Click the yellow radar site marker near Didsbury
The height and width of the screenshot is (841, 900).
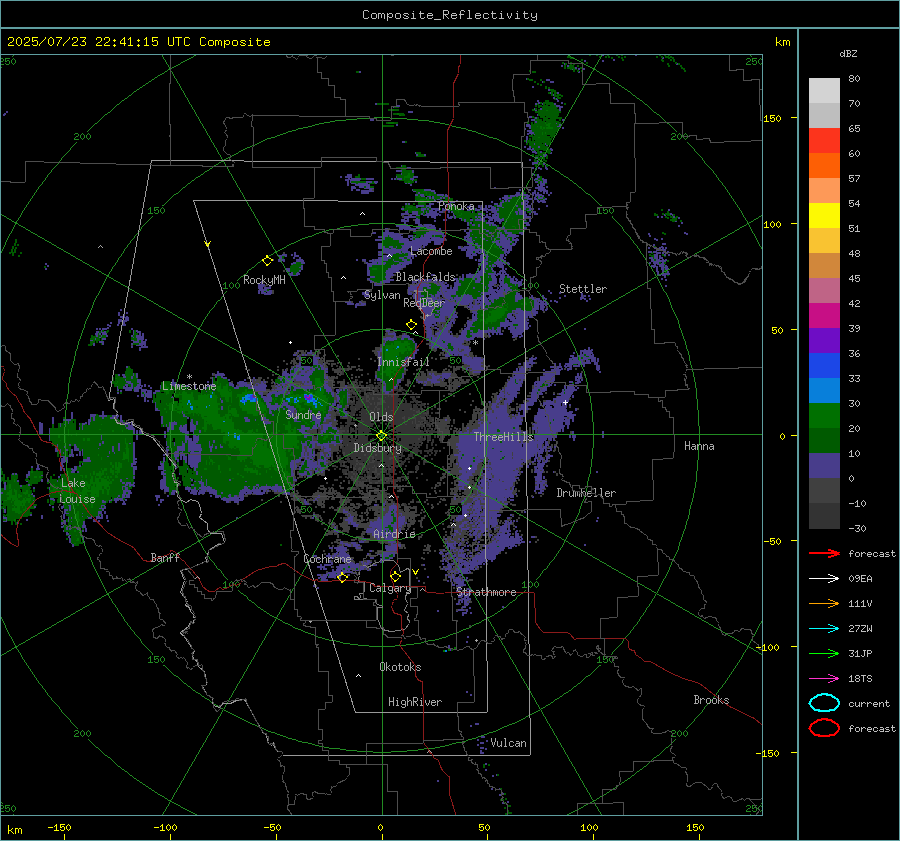[381, 436]
